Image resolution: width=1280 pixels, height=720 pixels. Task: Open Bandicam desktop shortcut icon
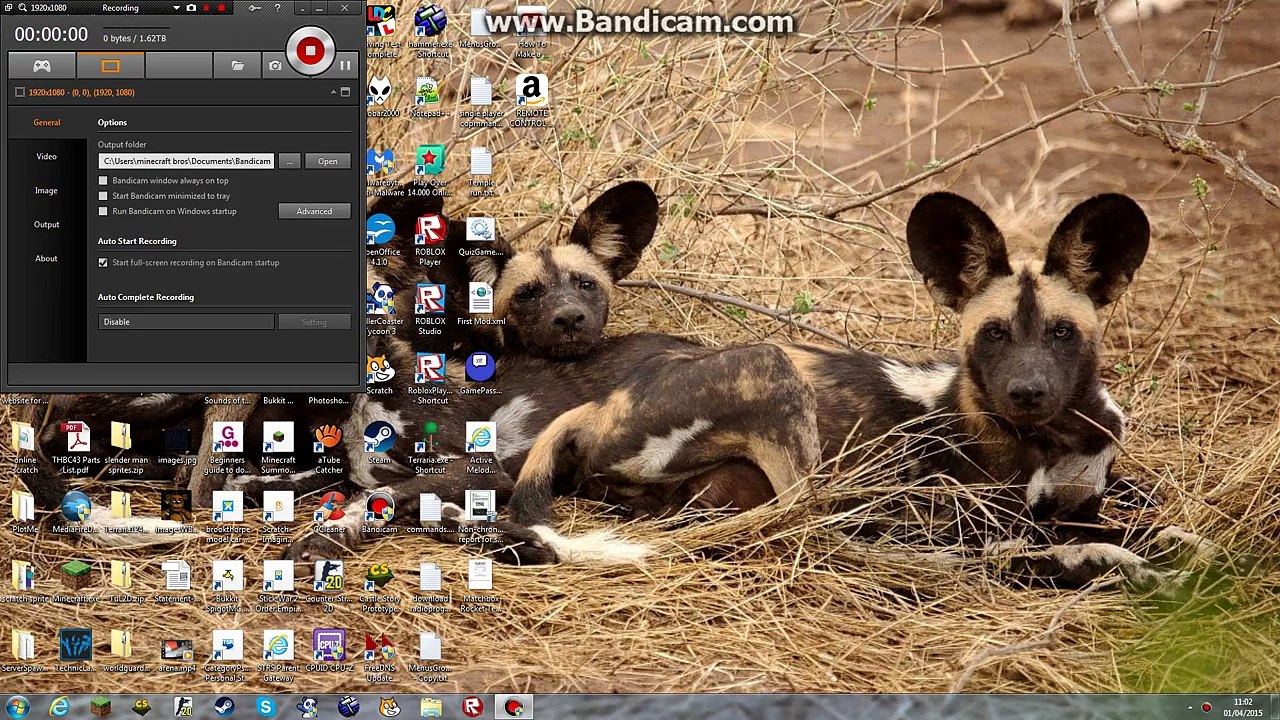379,512
